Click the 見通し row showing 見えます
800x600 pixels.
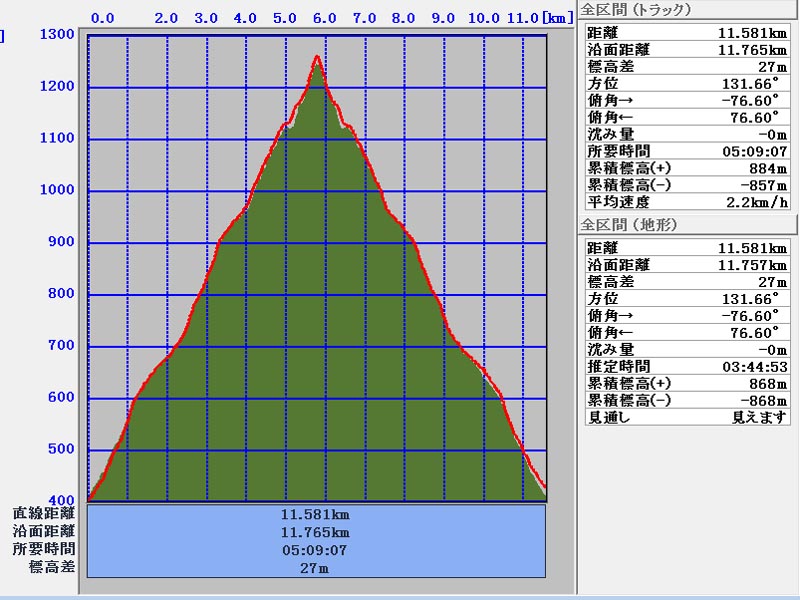tap(687, 417)
